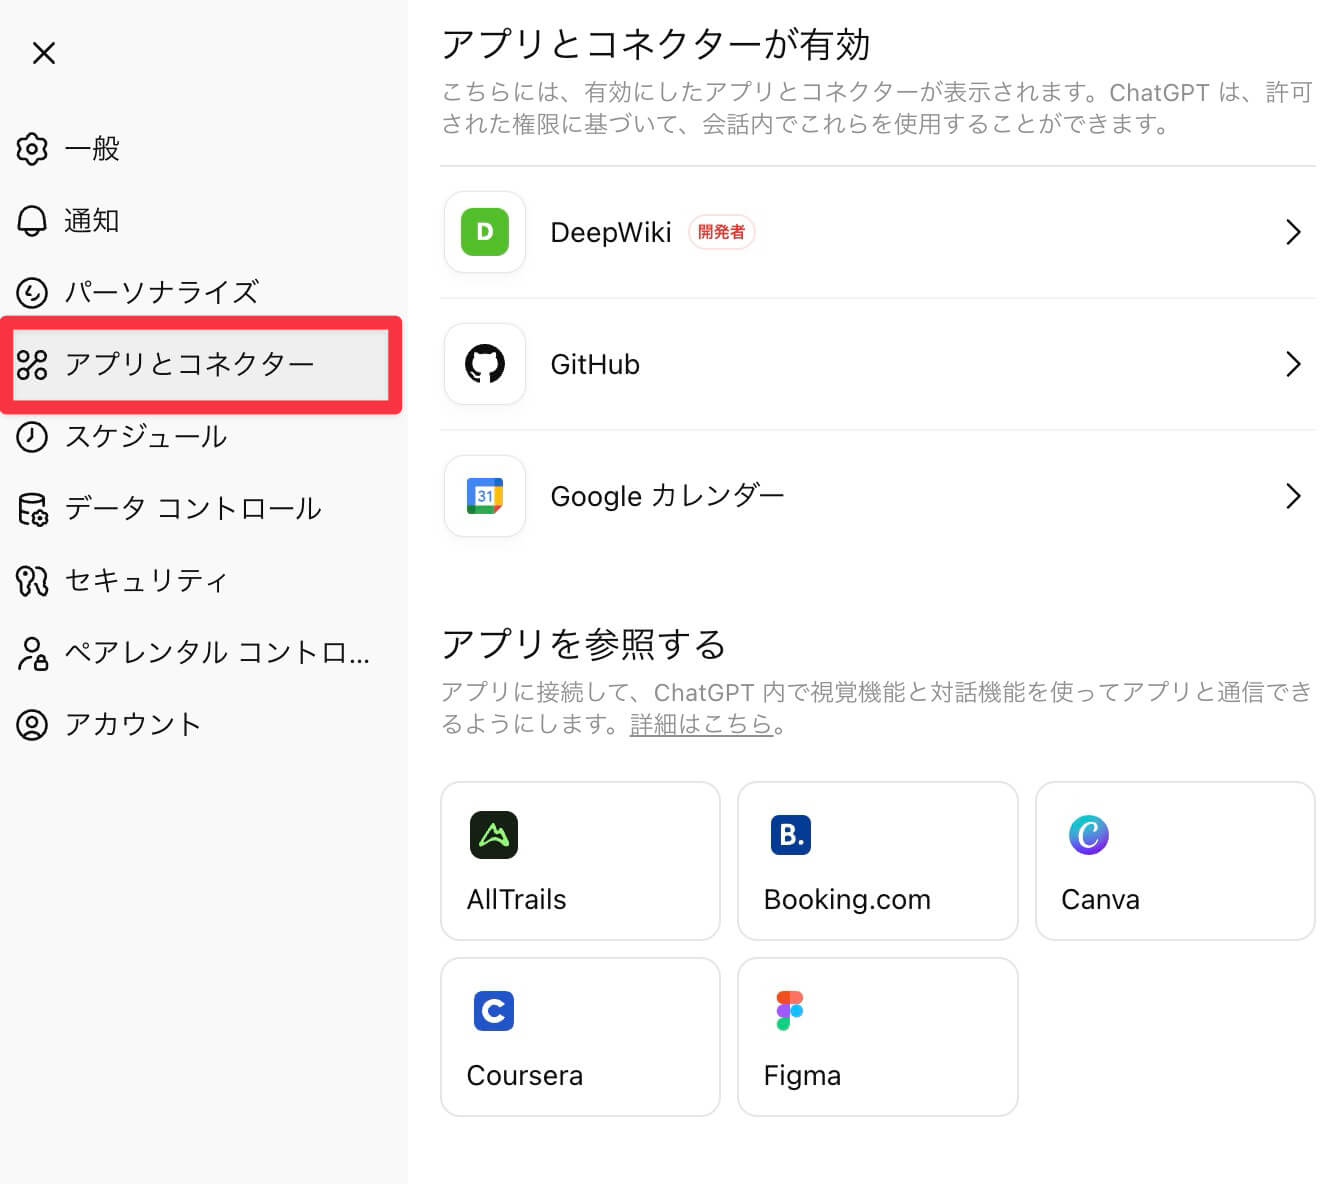
Task: Open the Booking.com app card
Action: click(877, 861)
